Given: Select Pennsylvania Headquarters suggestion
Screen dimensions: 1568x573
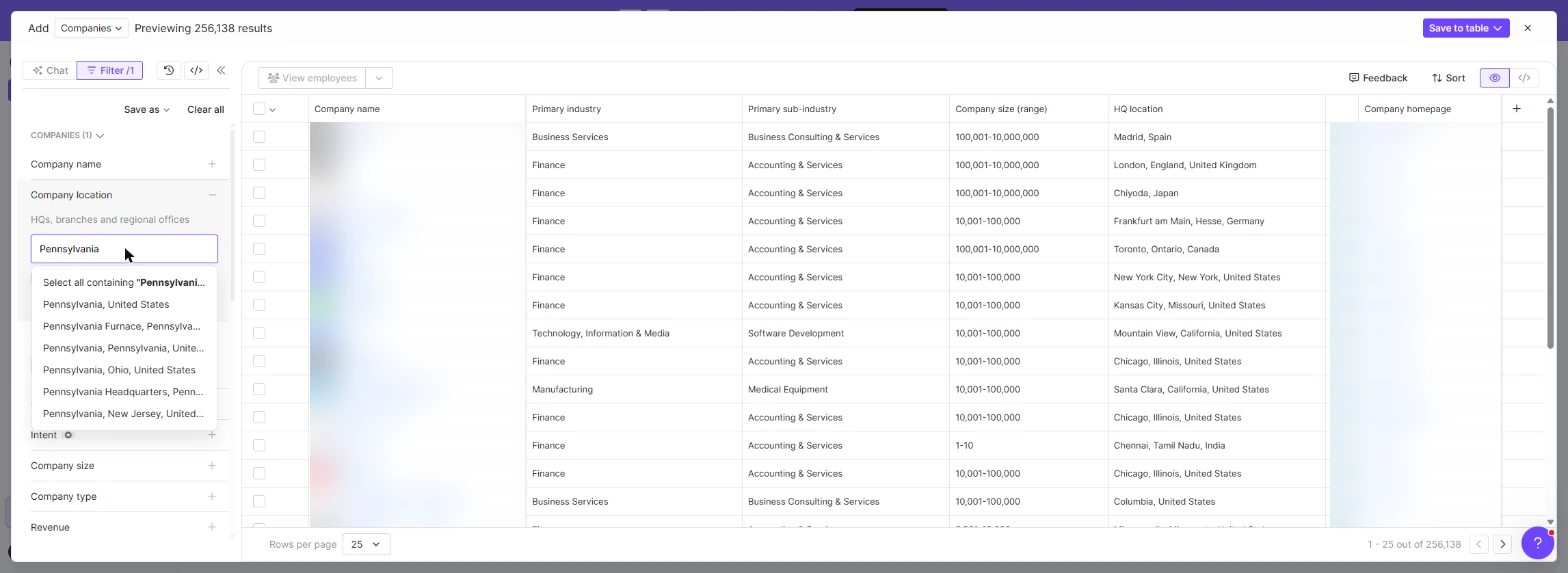Looking at the screenshot, I should point(124,392).
